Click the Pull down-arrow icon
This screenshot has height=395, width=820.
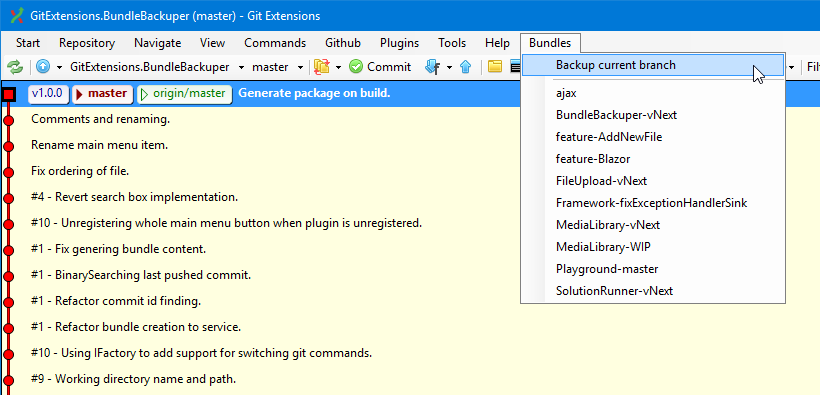tap(432, 67)
